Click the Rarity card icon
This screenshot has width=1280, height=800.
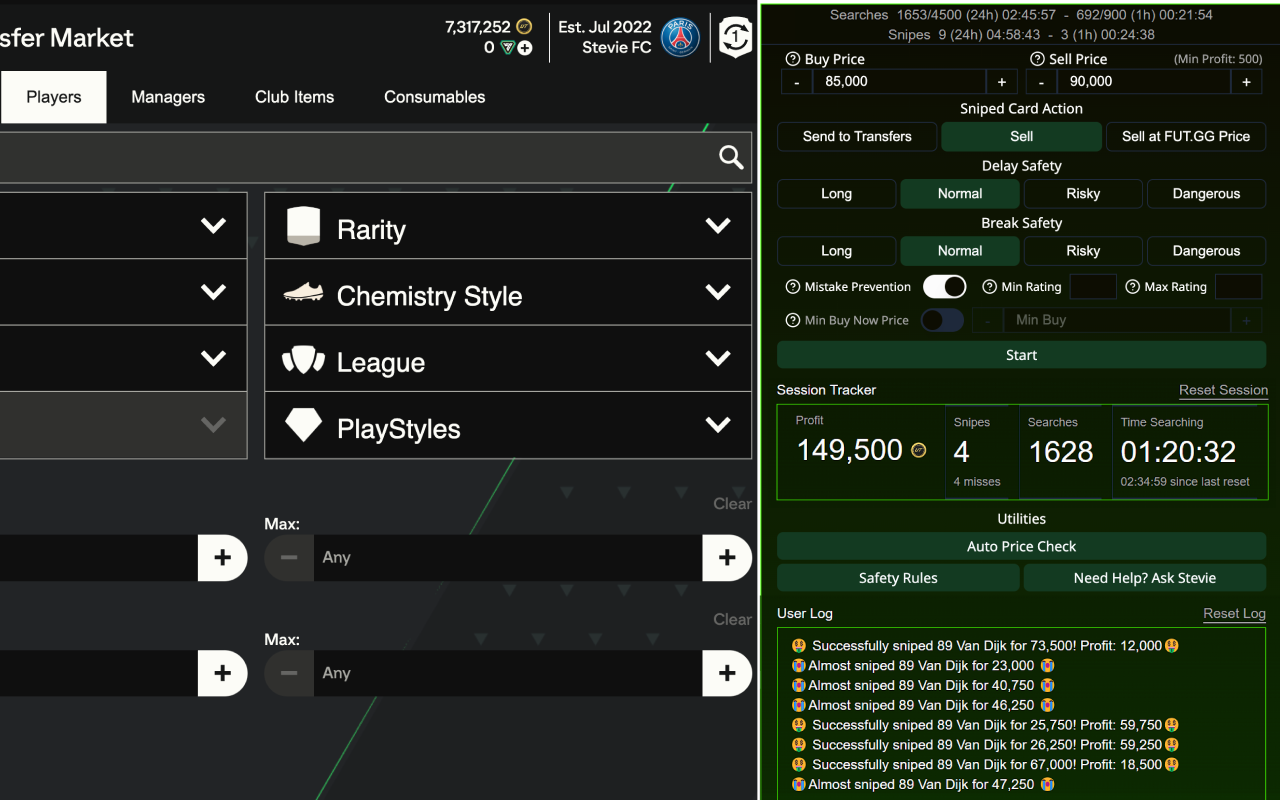point(303,226)
